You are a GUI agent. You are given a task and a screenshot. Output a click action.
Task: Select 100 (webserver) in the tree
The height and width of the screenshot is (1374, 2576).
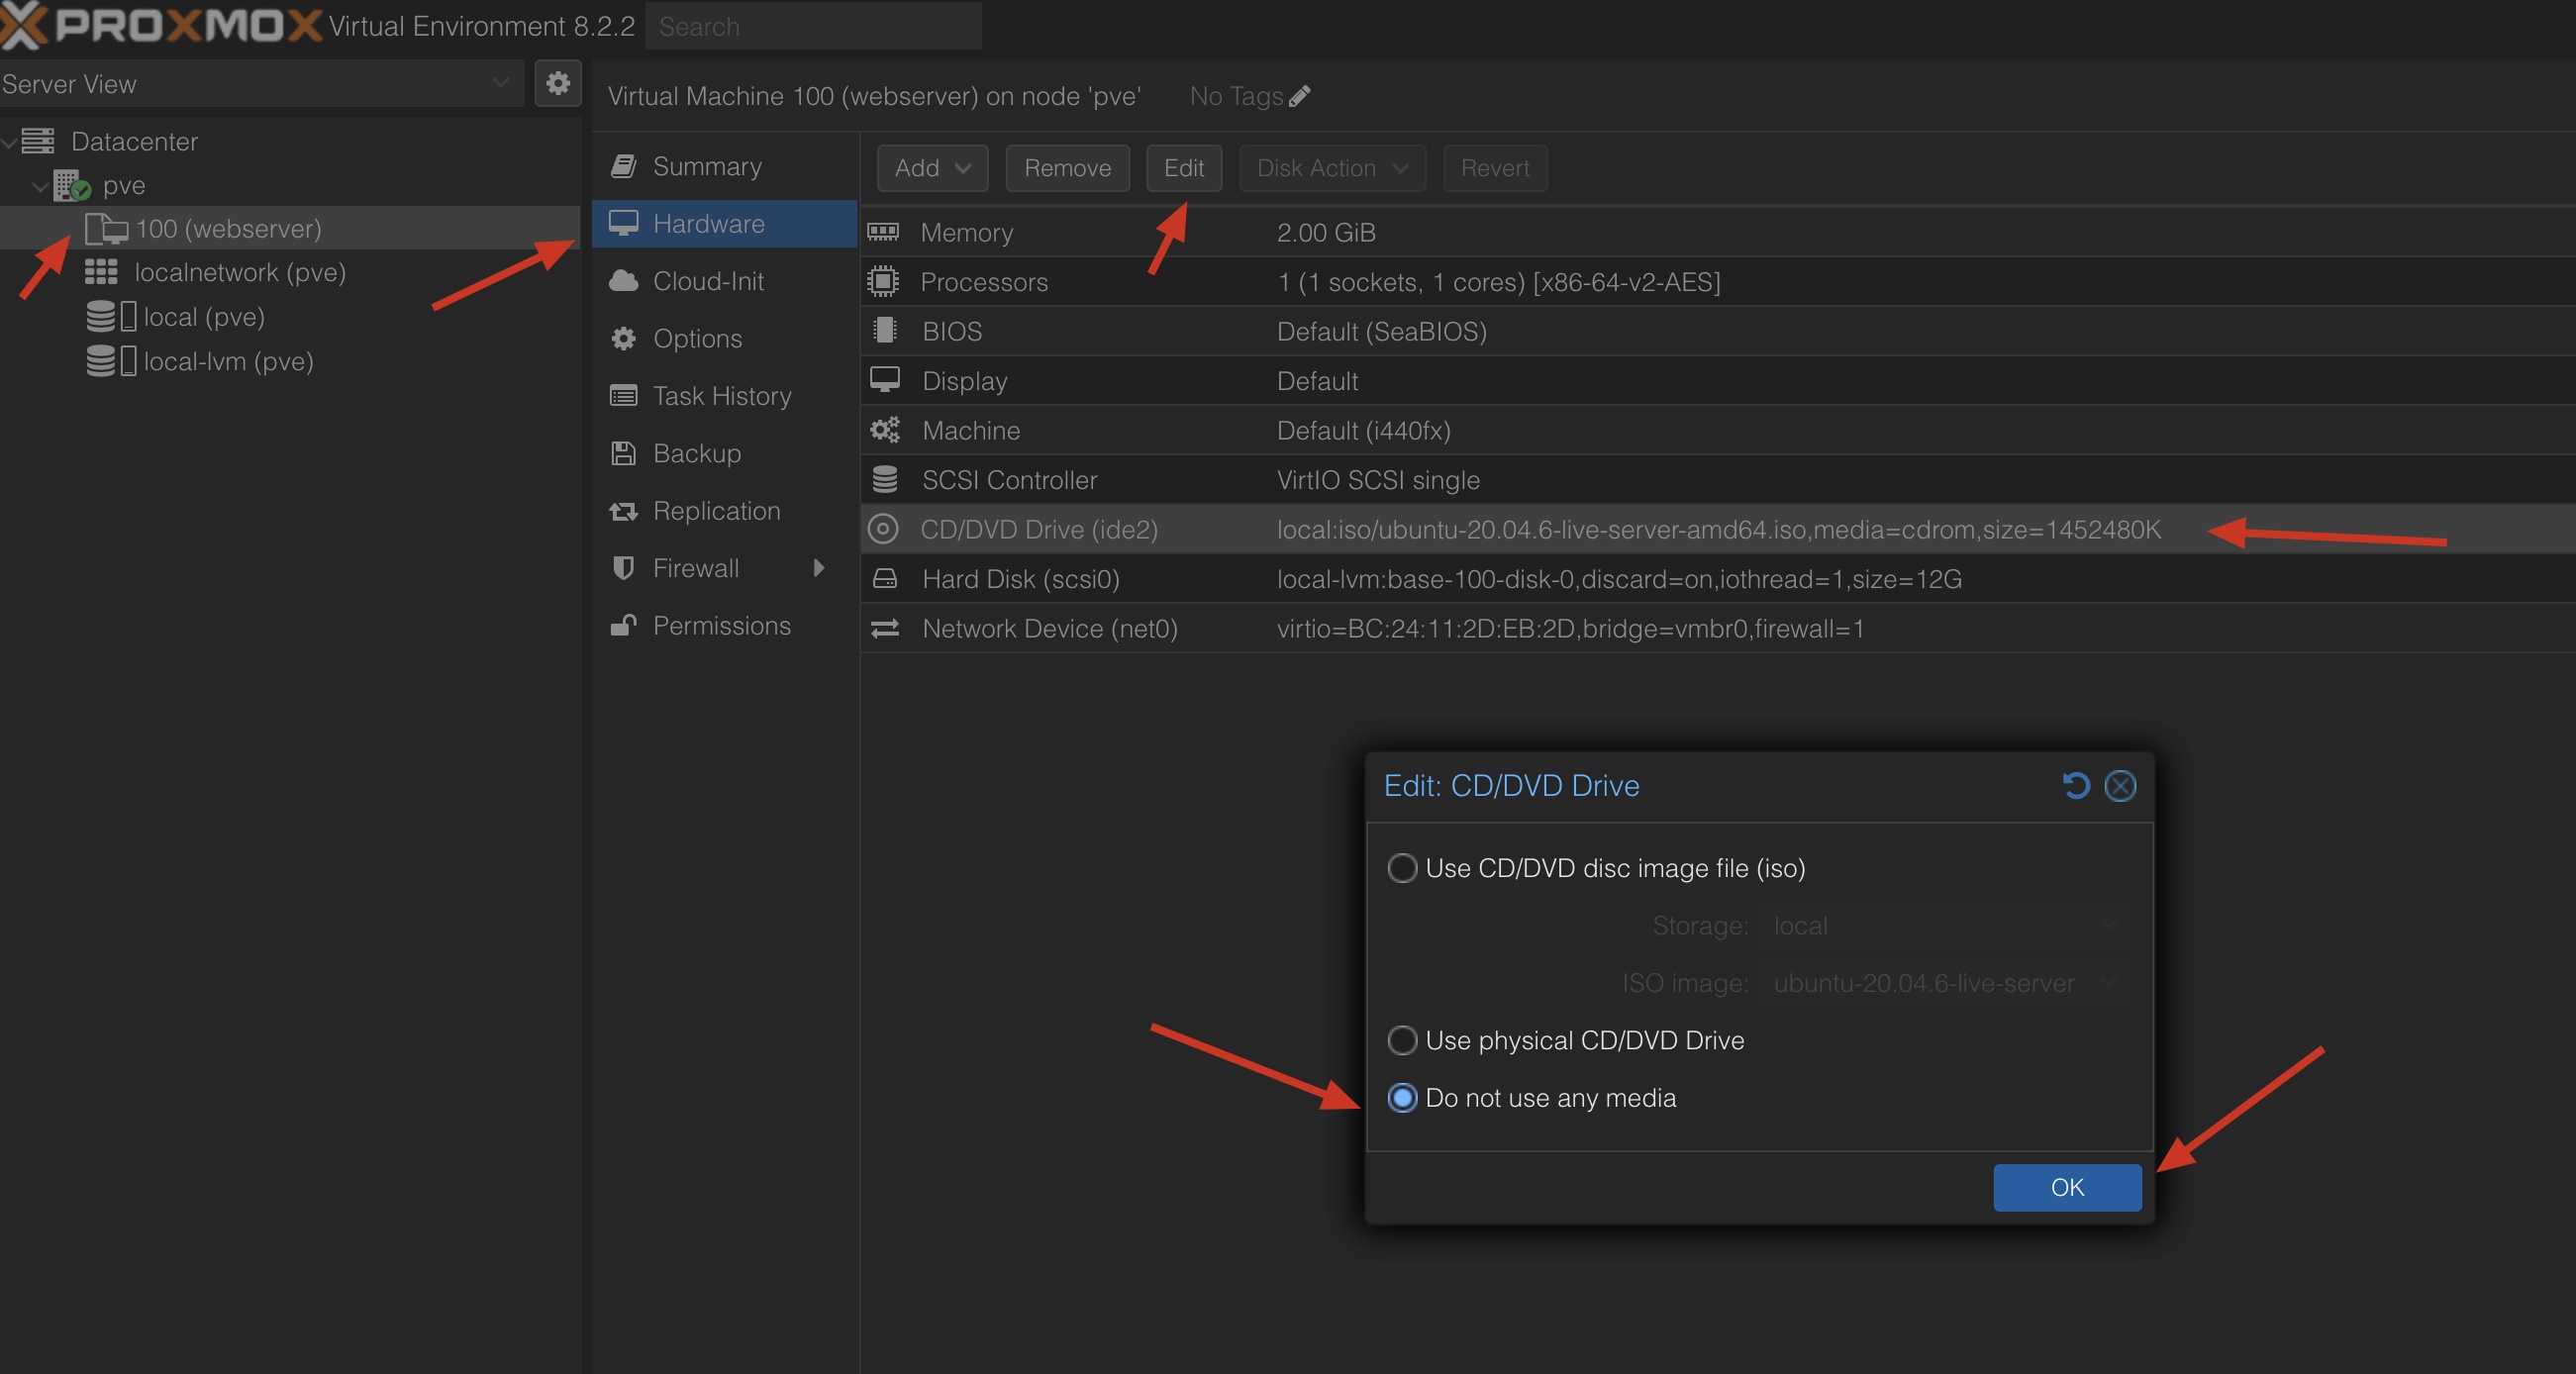[x=290, y=229]
